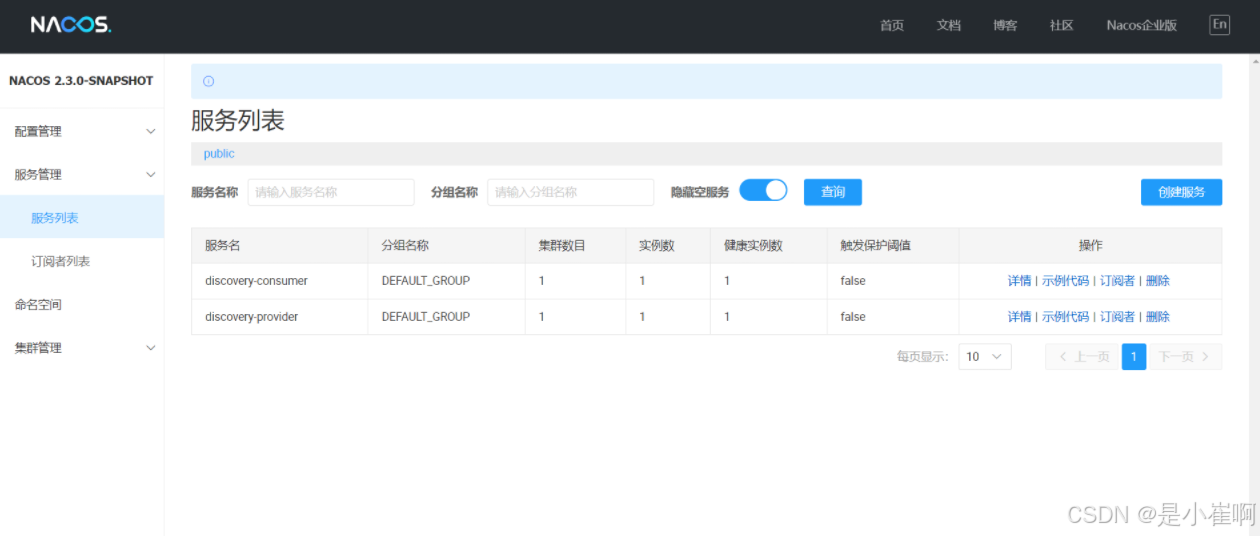Viewport: 1260px width, 536px height.
Task: Open 示例代码 for discovery-provider
Action: 1065,317
